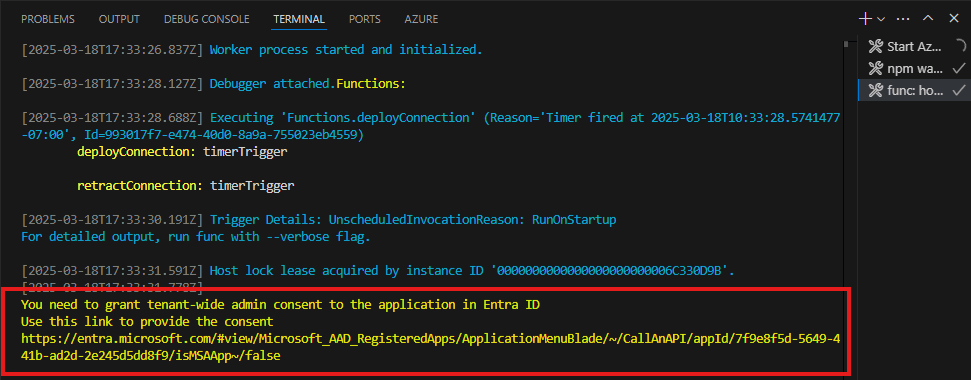Viewport: 971px width, 380px height.
Task: Click the 'retractConnection: timerTrigger' line
Action: [x=186, y=185]
